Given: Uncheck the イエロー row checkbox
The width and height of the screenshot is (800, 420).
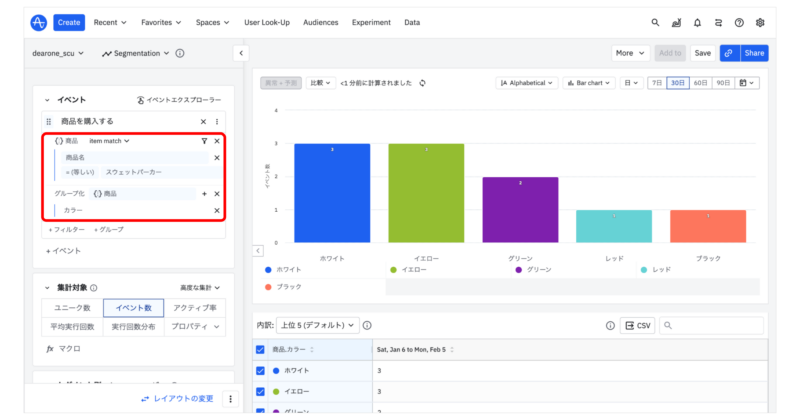Looking at the screenshot, I should (x=262, y=392).
